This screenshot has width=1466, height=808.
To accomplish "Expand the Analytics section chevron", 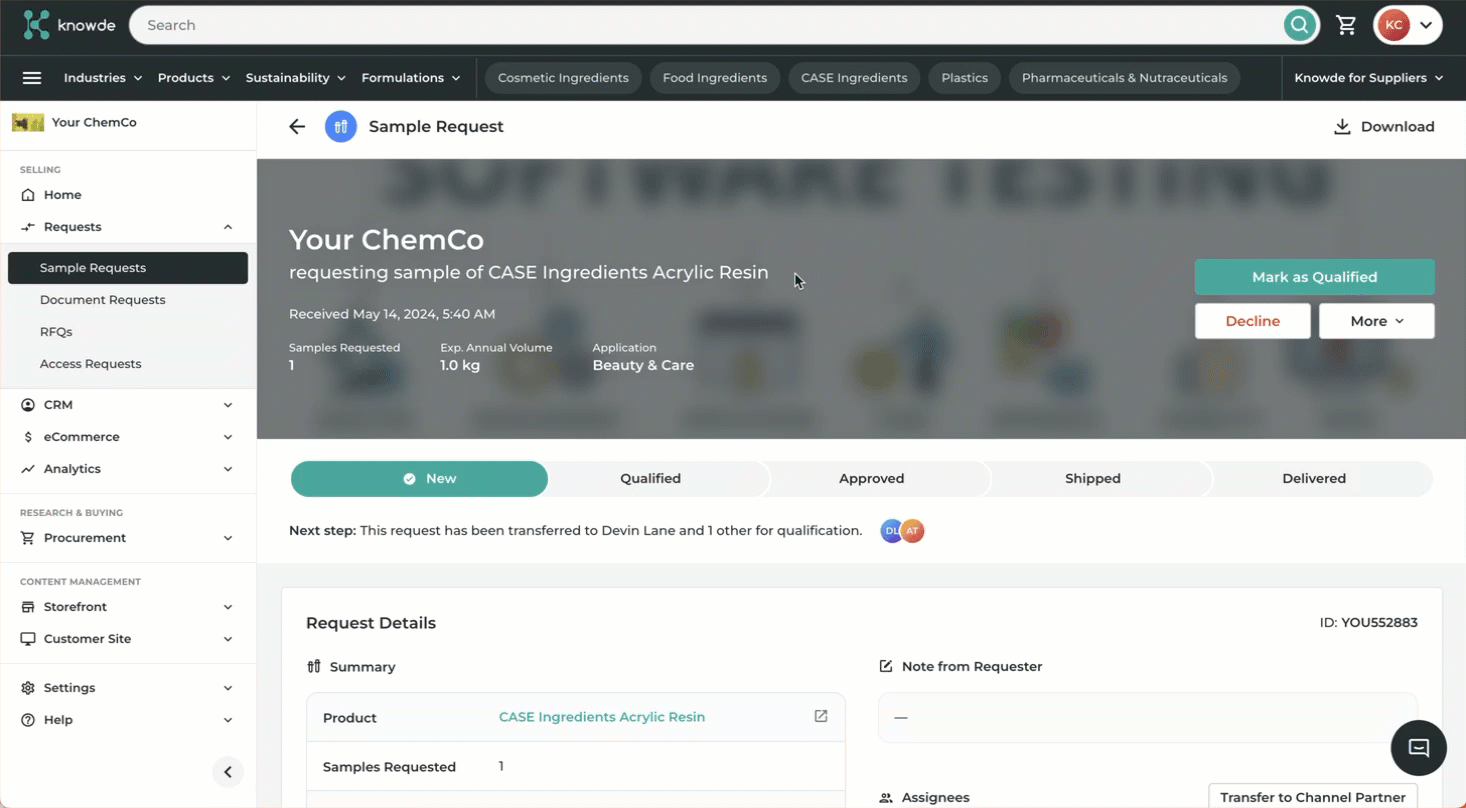I will [228, 469].
